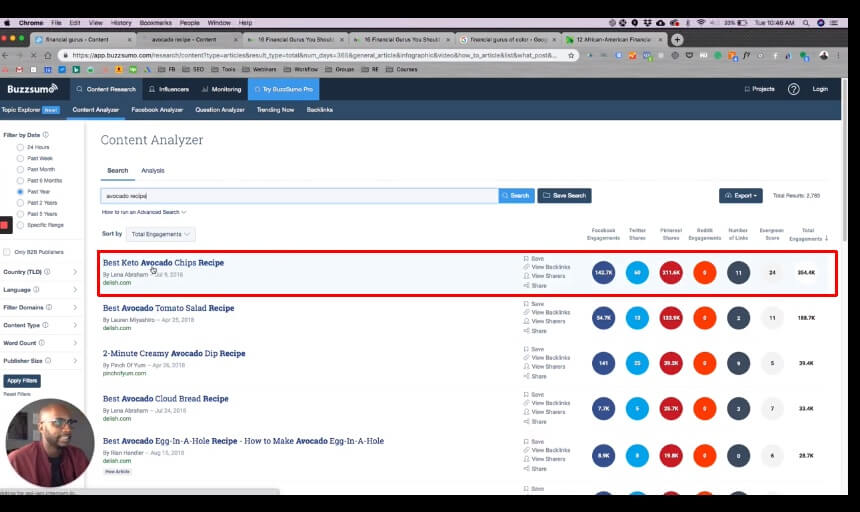Enable Only B2B Publishers checkbox

tap(7, 252)
